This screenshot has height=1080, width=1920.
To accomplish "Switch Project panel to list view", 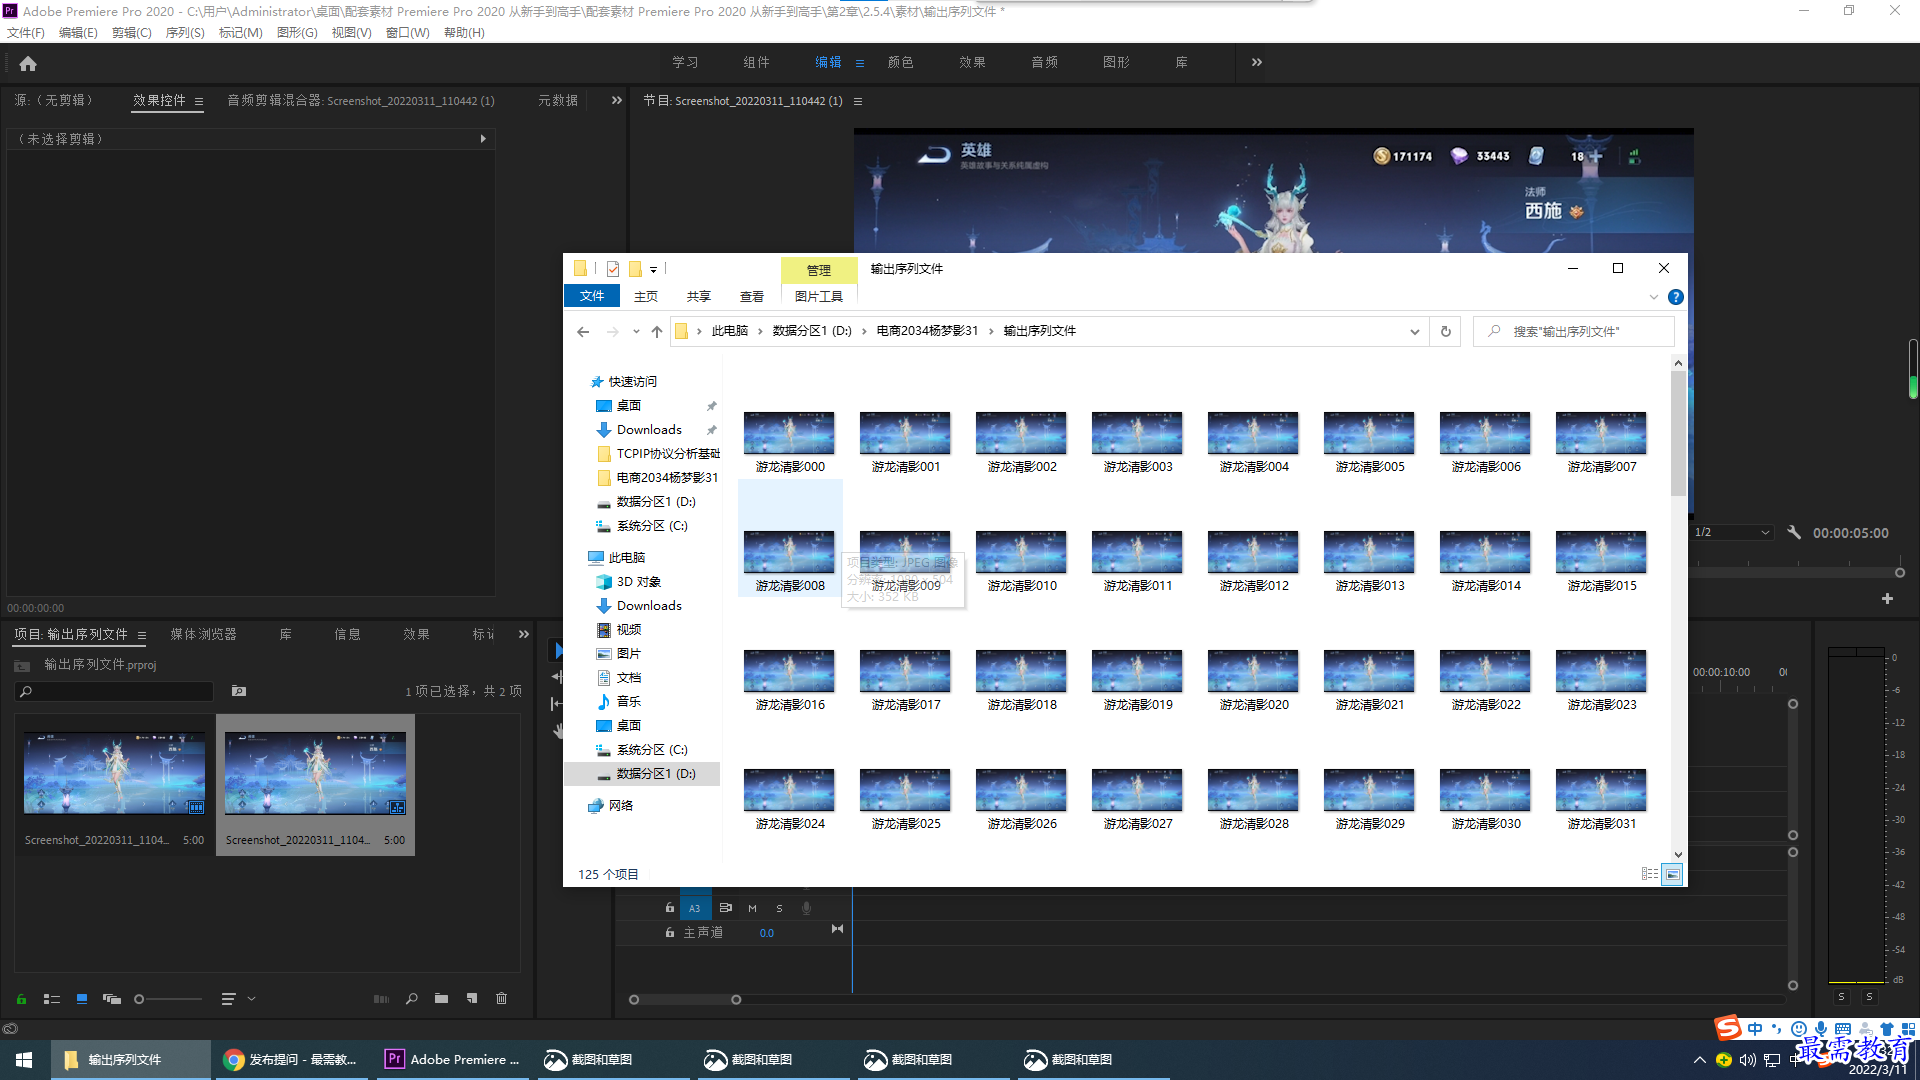I will pyautogui.click(x=52, y=999).
